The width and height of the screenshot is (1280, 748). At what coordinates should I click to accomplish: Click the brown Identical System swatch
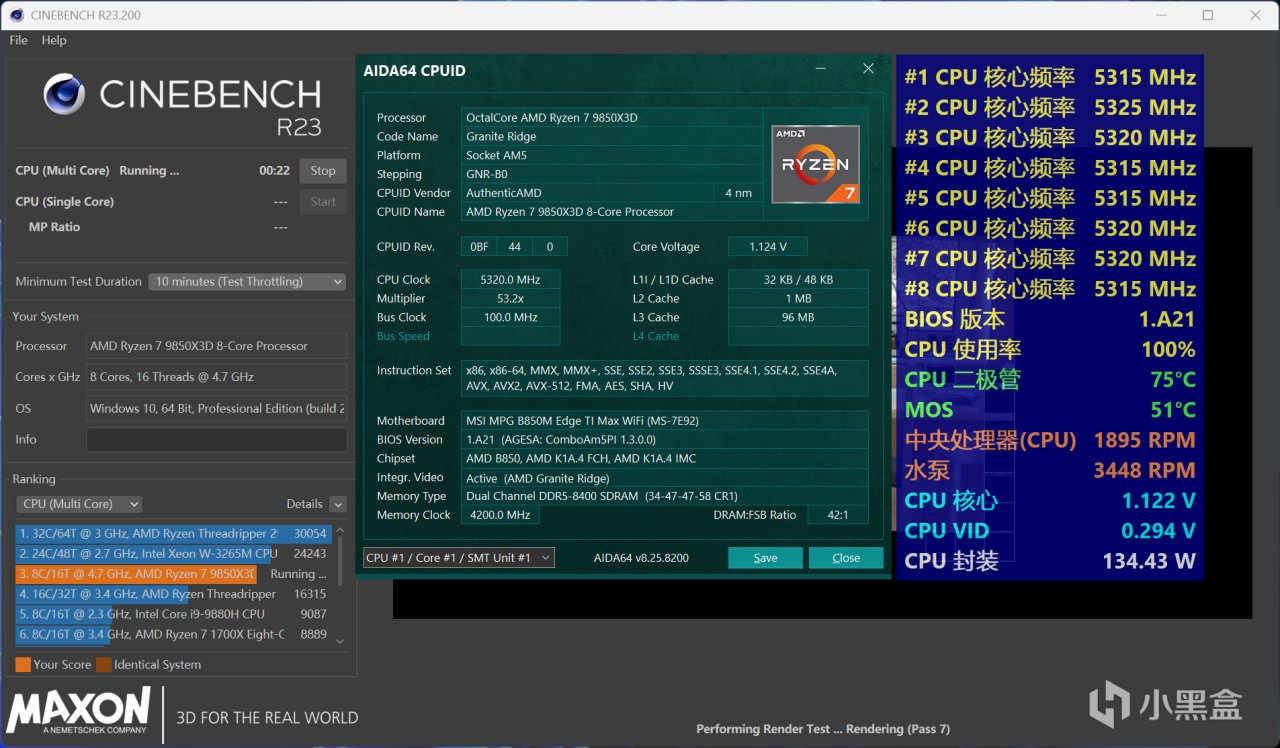104,665
